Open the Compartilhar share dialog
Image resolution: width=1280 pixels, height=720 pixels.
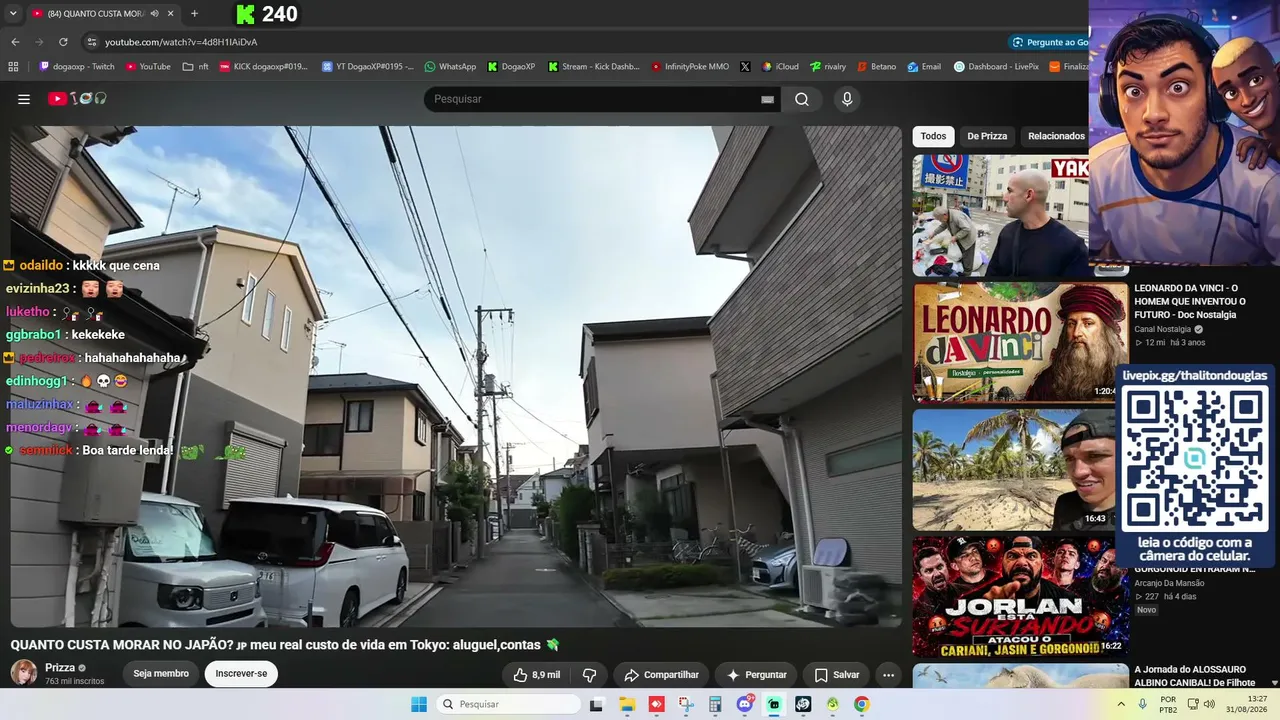tap(661, 675)
